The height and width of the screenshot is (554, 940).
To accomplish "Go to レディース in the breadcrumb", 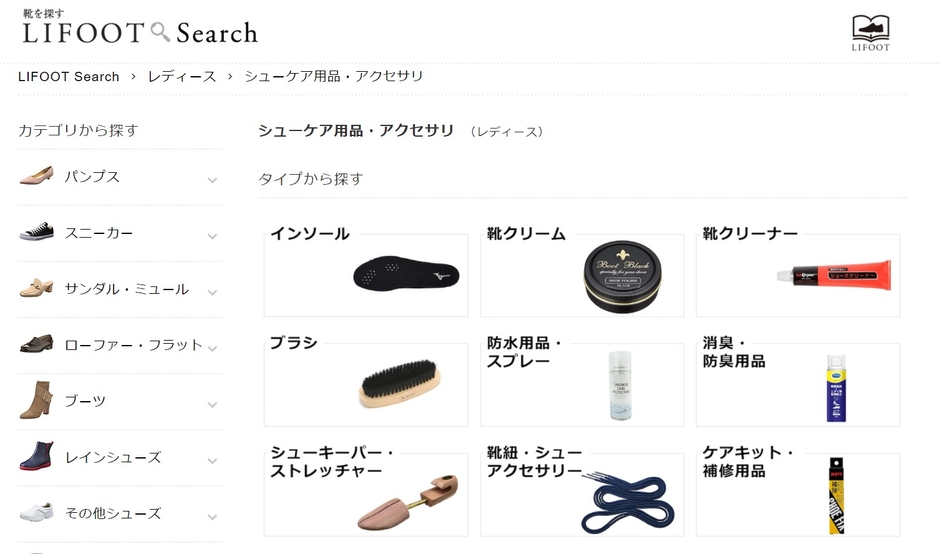I will click(182, 77).
